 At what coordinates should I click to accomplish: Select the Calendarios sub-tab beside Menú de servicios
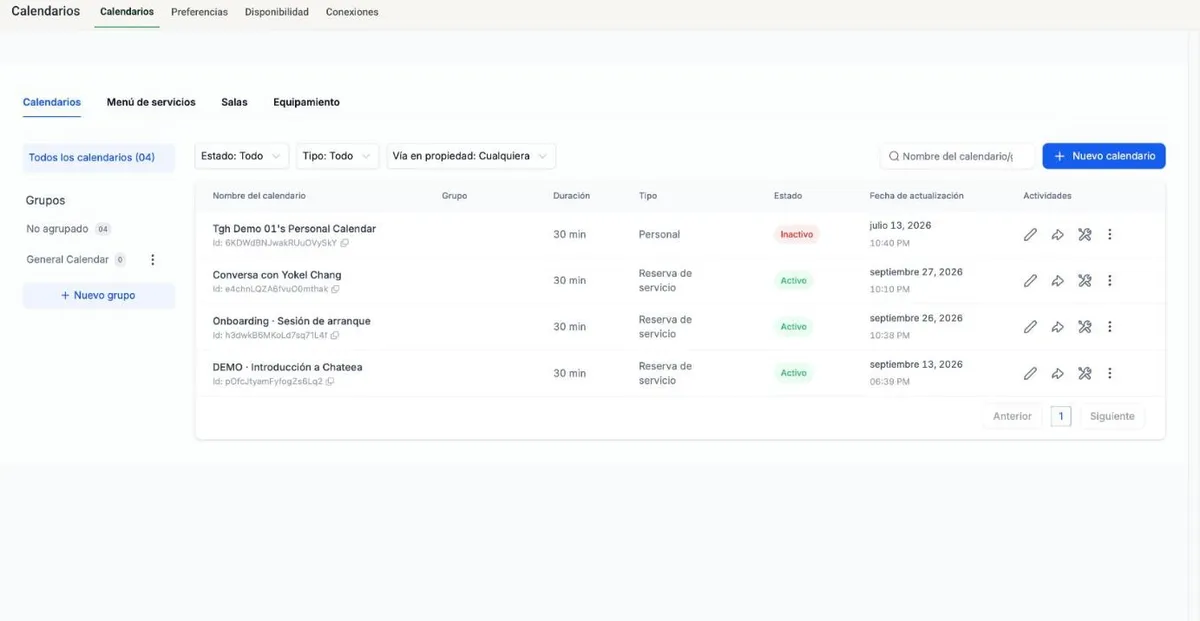coord(52,102)
